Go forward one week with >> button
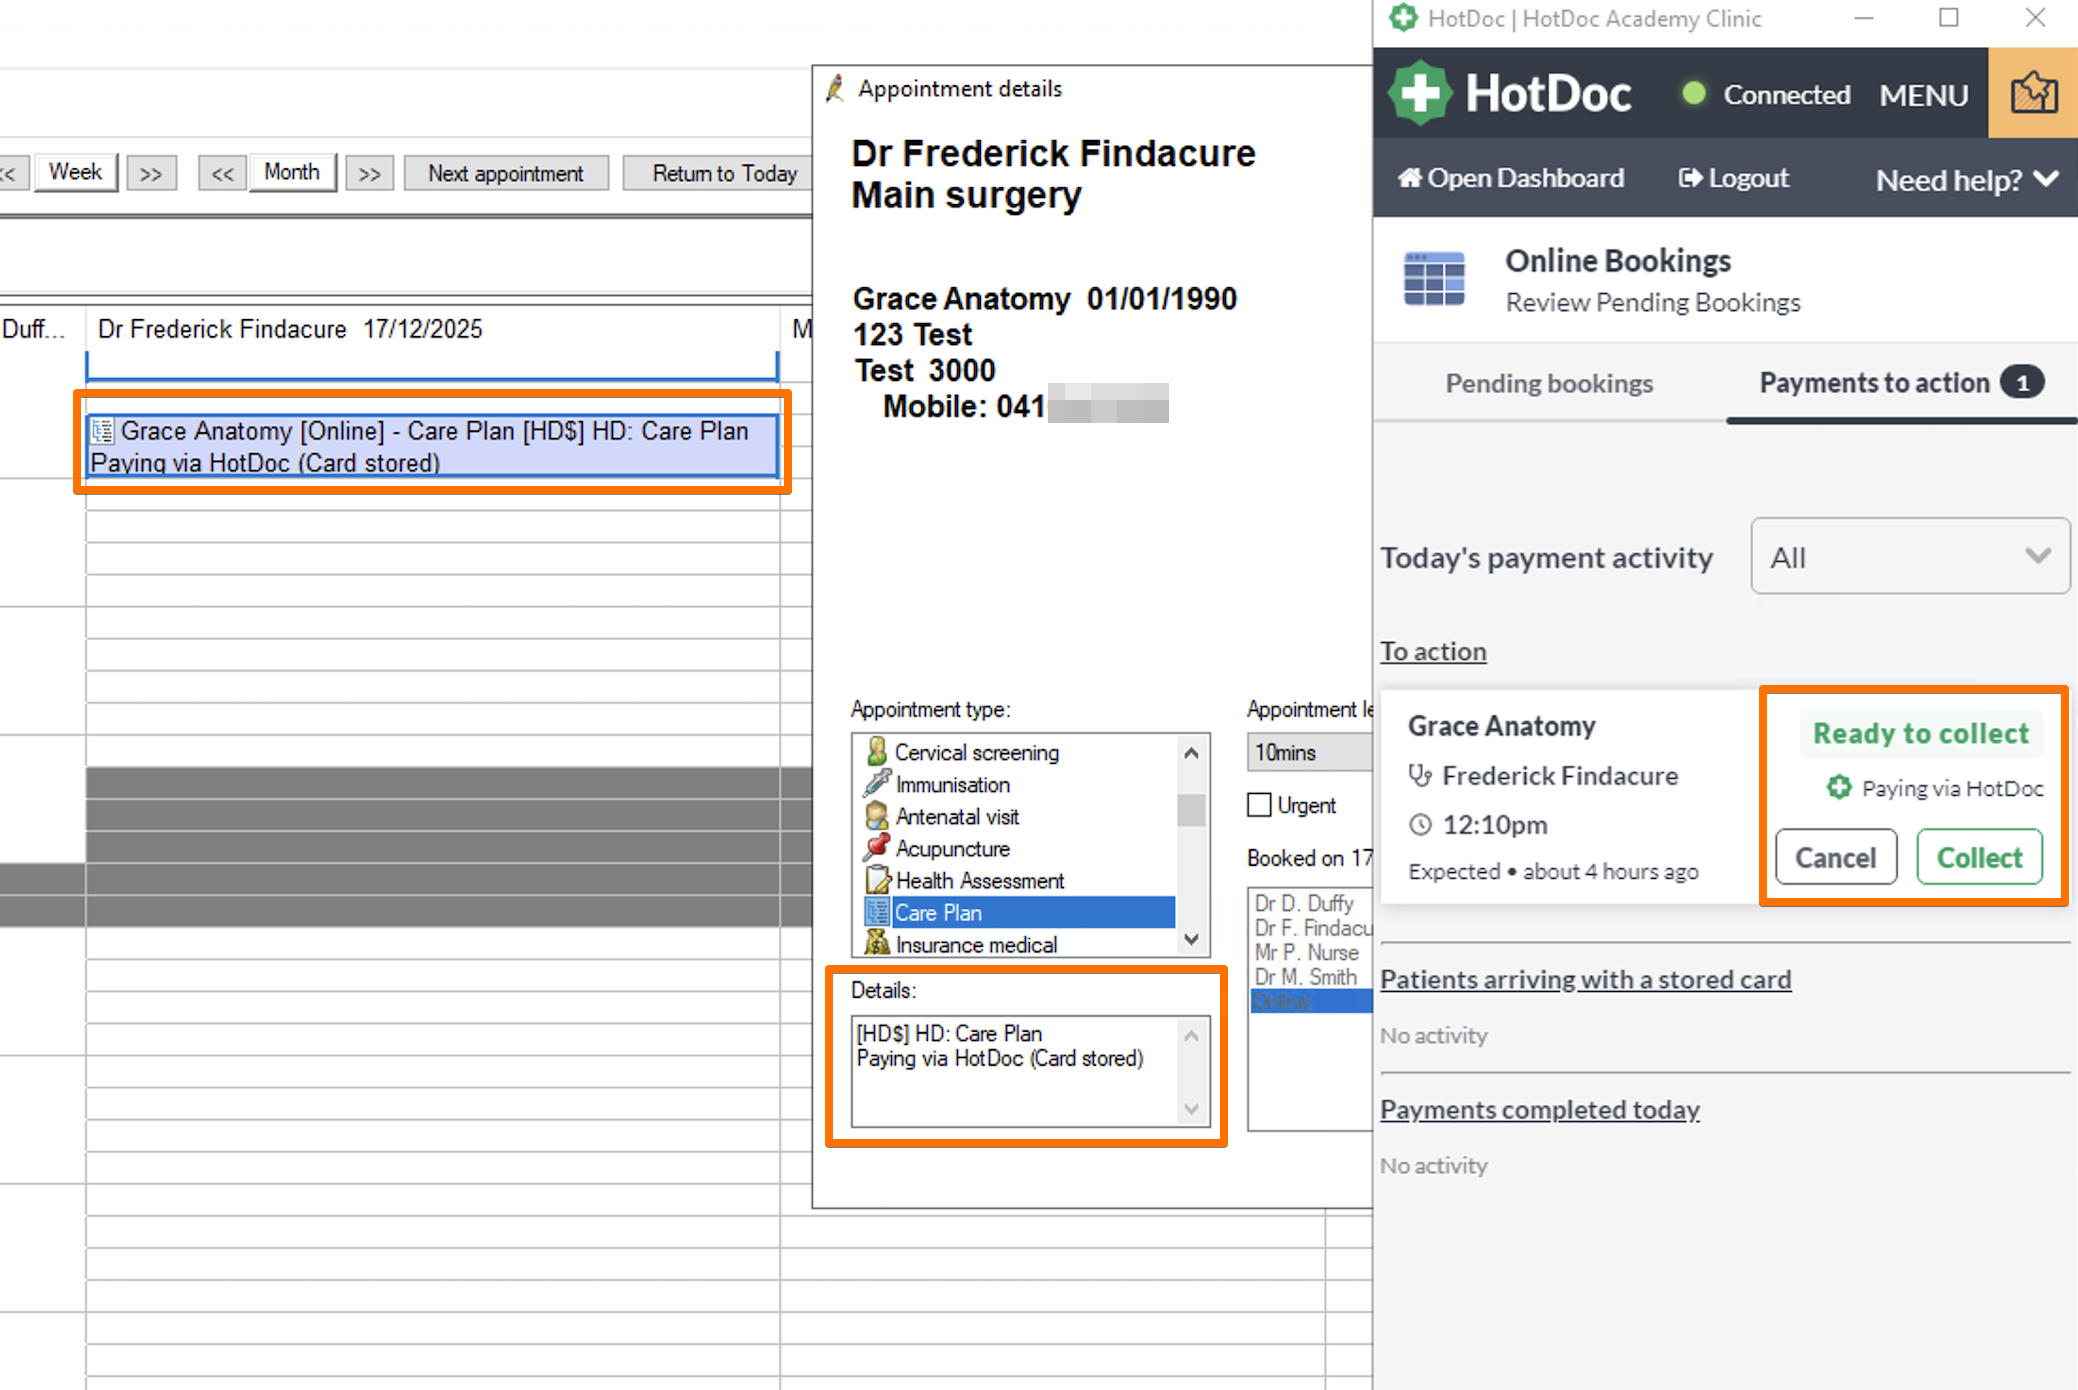The width and height of the screenshot is (2078, 1390). point(151,173)
